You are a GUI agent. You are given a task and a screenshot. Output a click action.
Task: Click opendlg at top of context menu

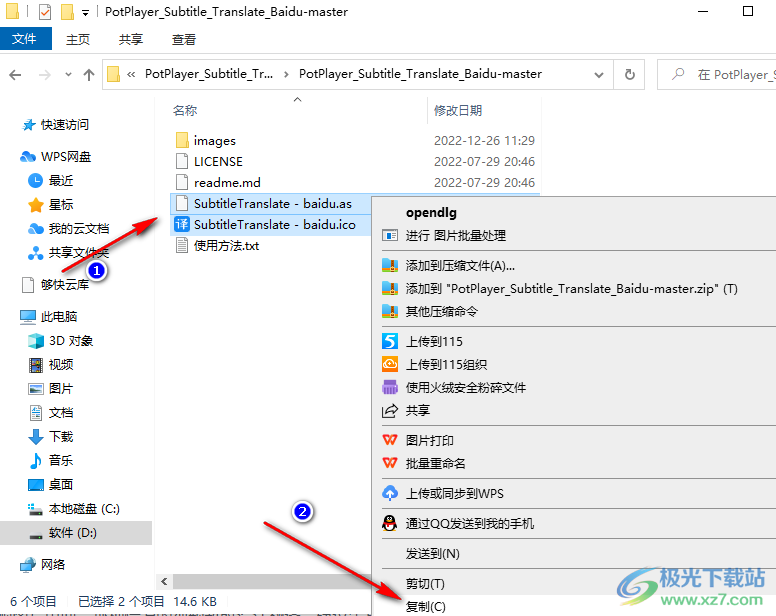click(x=431, y=213)
